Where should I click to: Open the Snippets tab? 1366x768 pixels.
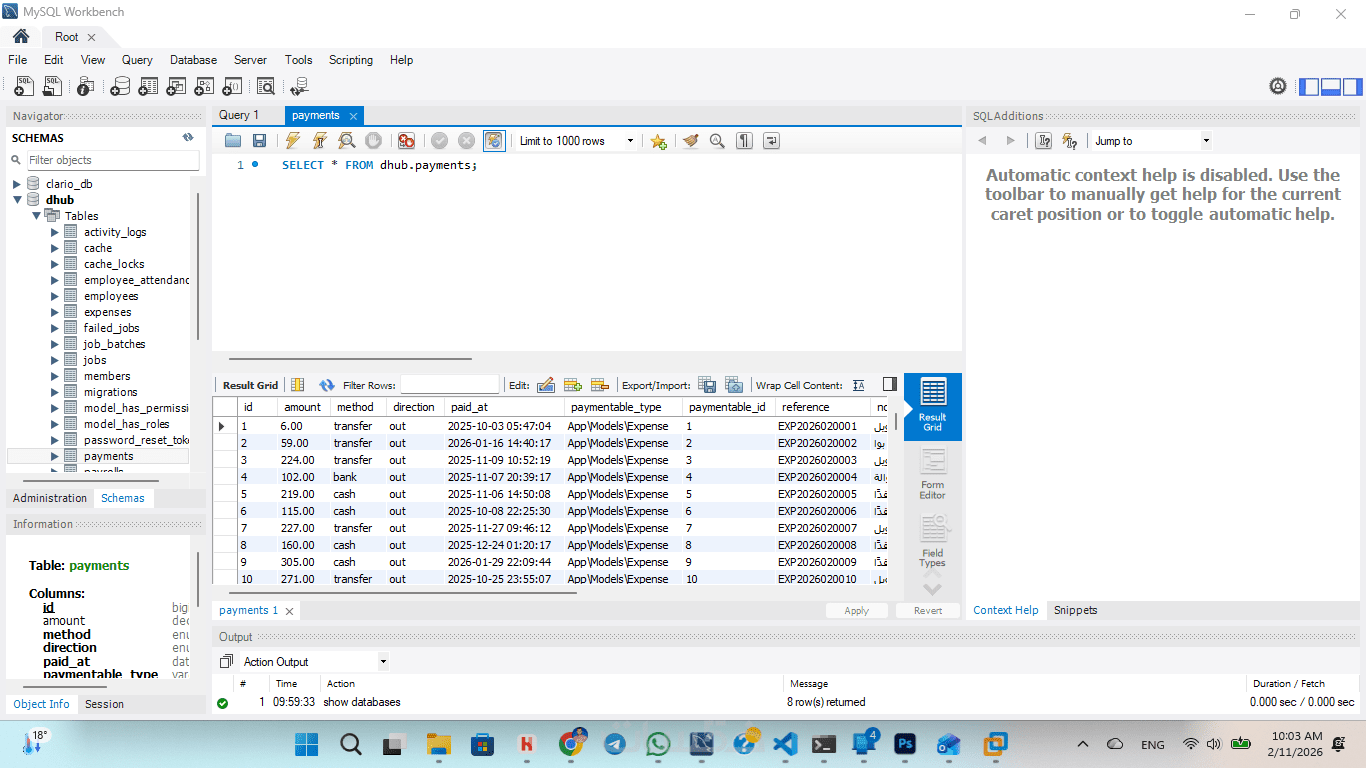click(x=1076, y=610)
